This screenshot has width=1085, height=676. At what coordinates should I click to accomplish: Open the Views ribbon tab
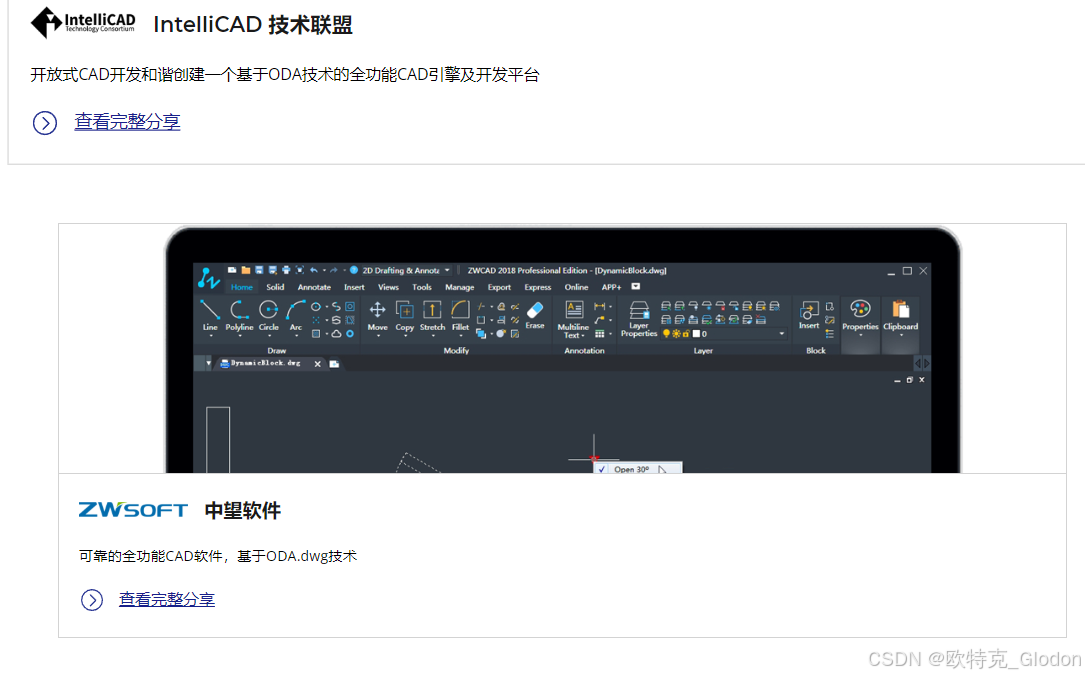388,287
